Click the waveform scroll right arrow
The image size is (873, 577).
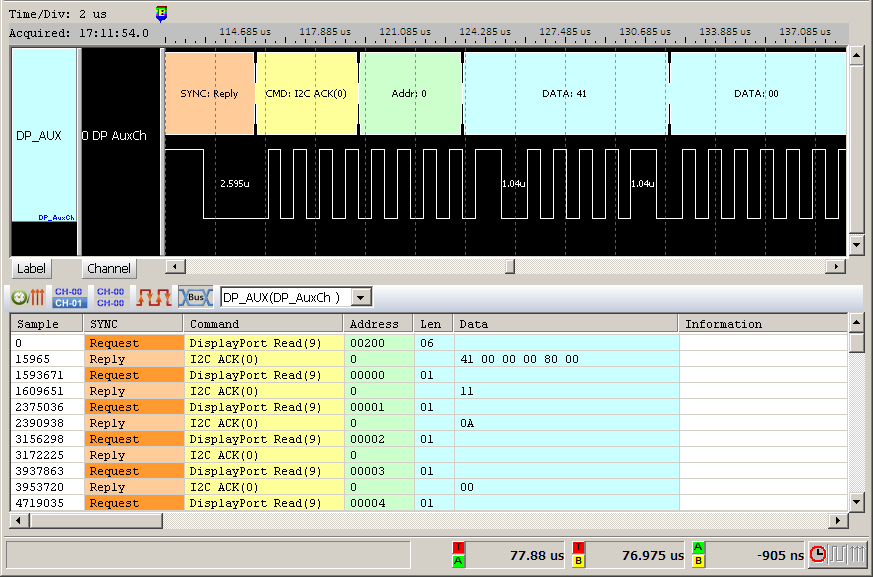837,267
